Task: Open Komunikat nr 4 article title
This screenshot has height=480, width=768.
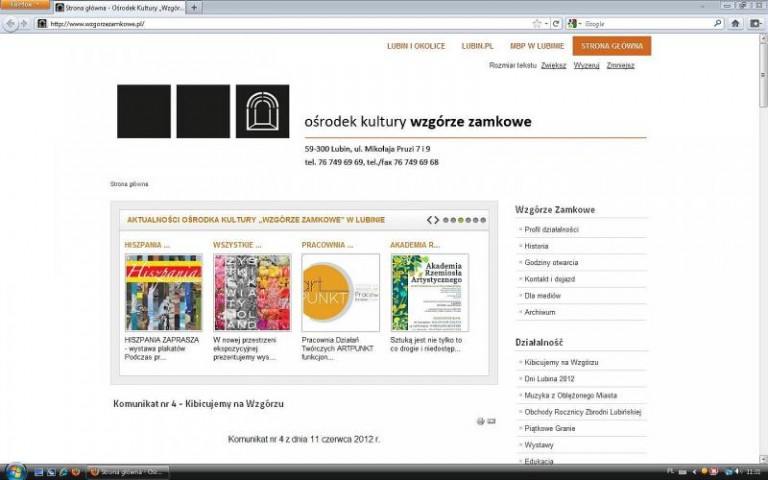Action: coord(198,404)
